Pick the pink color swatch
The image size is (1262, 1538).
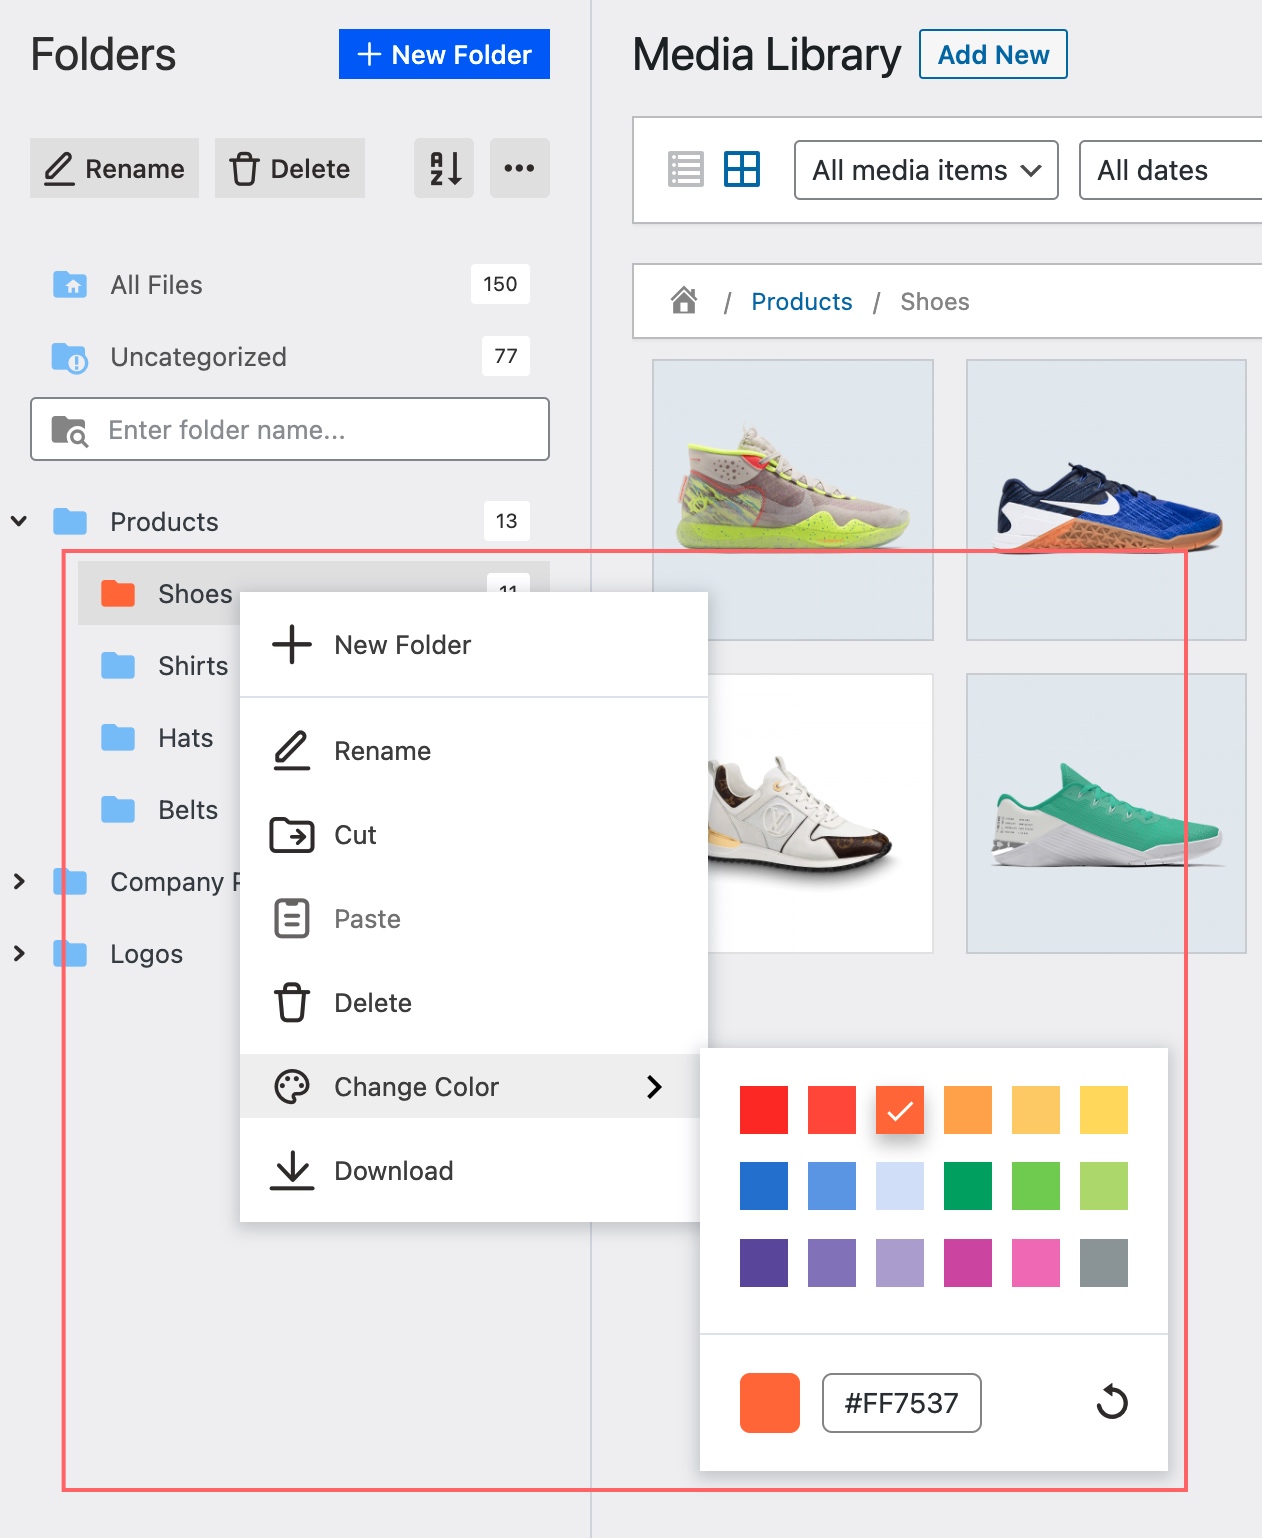1036,1263
